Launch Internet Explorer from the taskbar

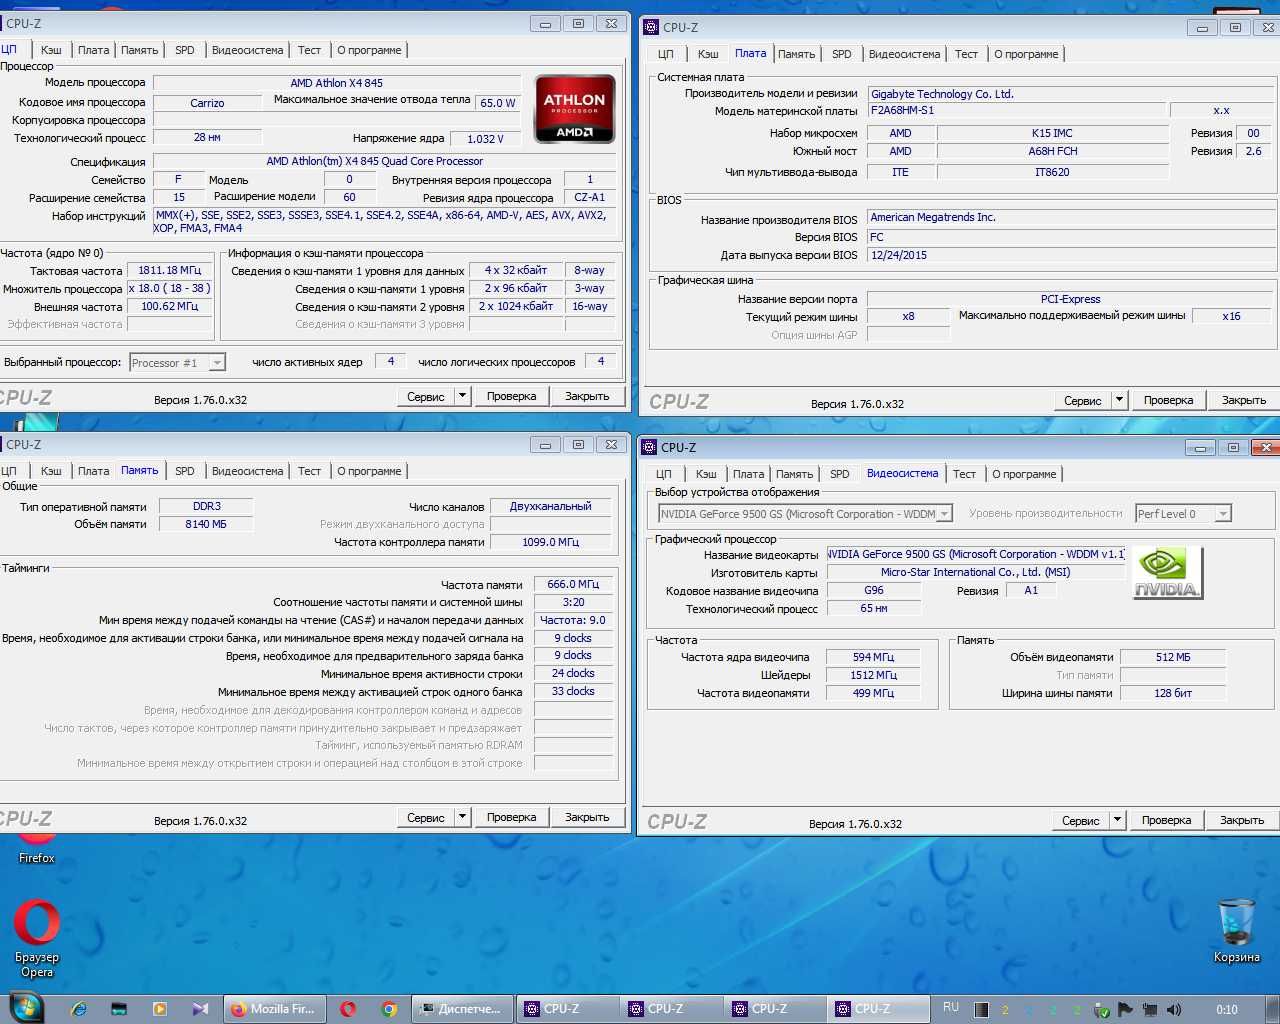(x=79, y=1009)
